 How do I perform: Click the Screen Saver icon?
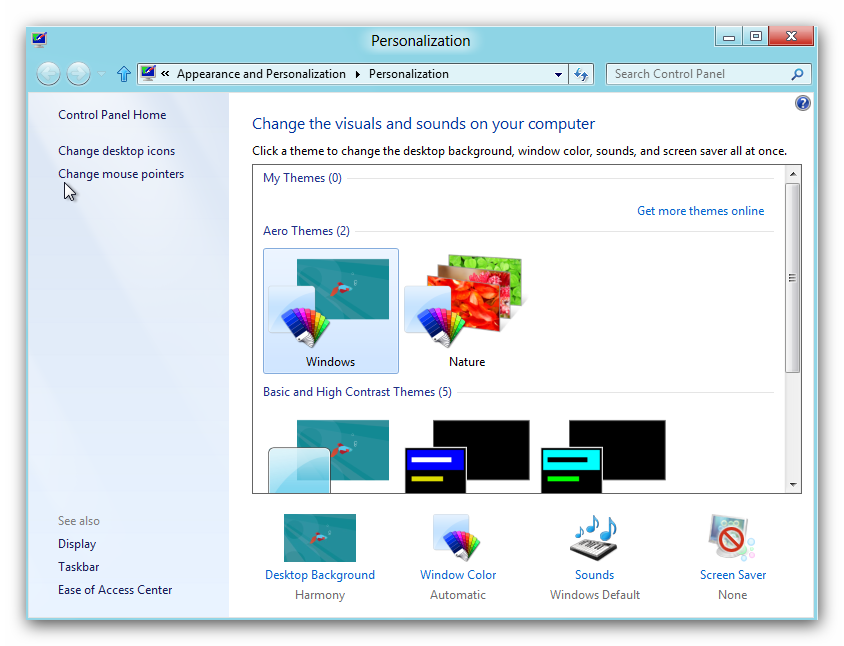732,538
